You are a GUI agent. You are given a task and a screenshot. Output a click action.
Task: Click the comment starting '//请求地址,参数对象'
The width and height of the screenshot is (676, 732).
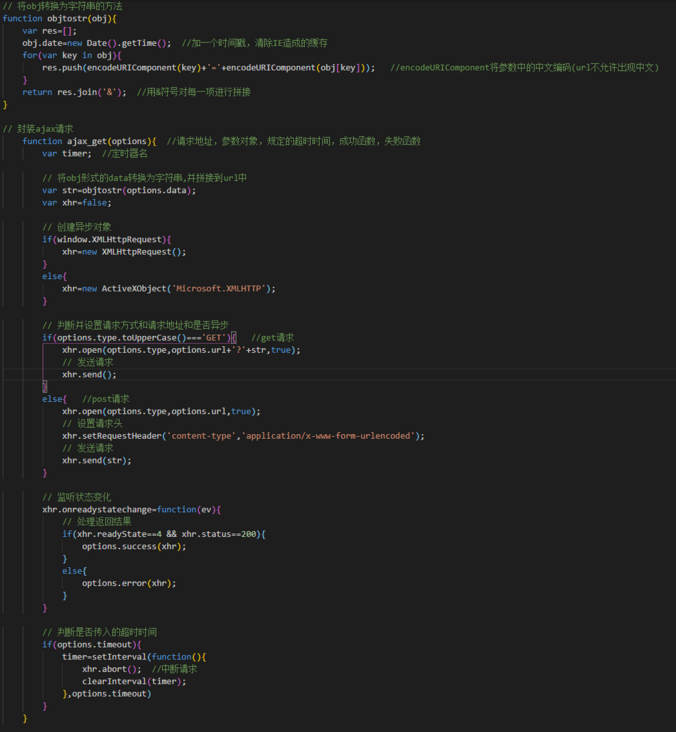[x=294, y=141]
